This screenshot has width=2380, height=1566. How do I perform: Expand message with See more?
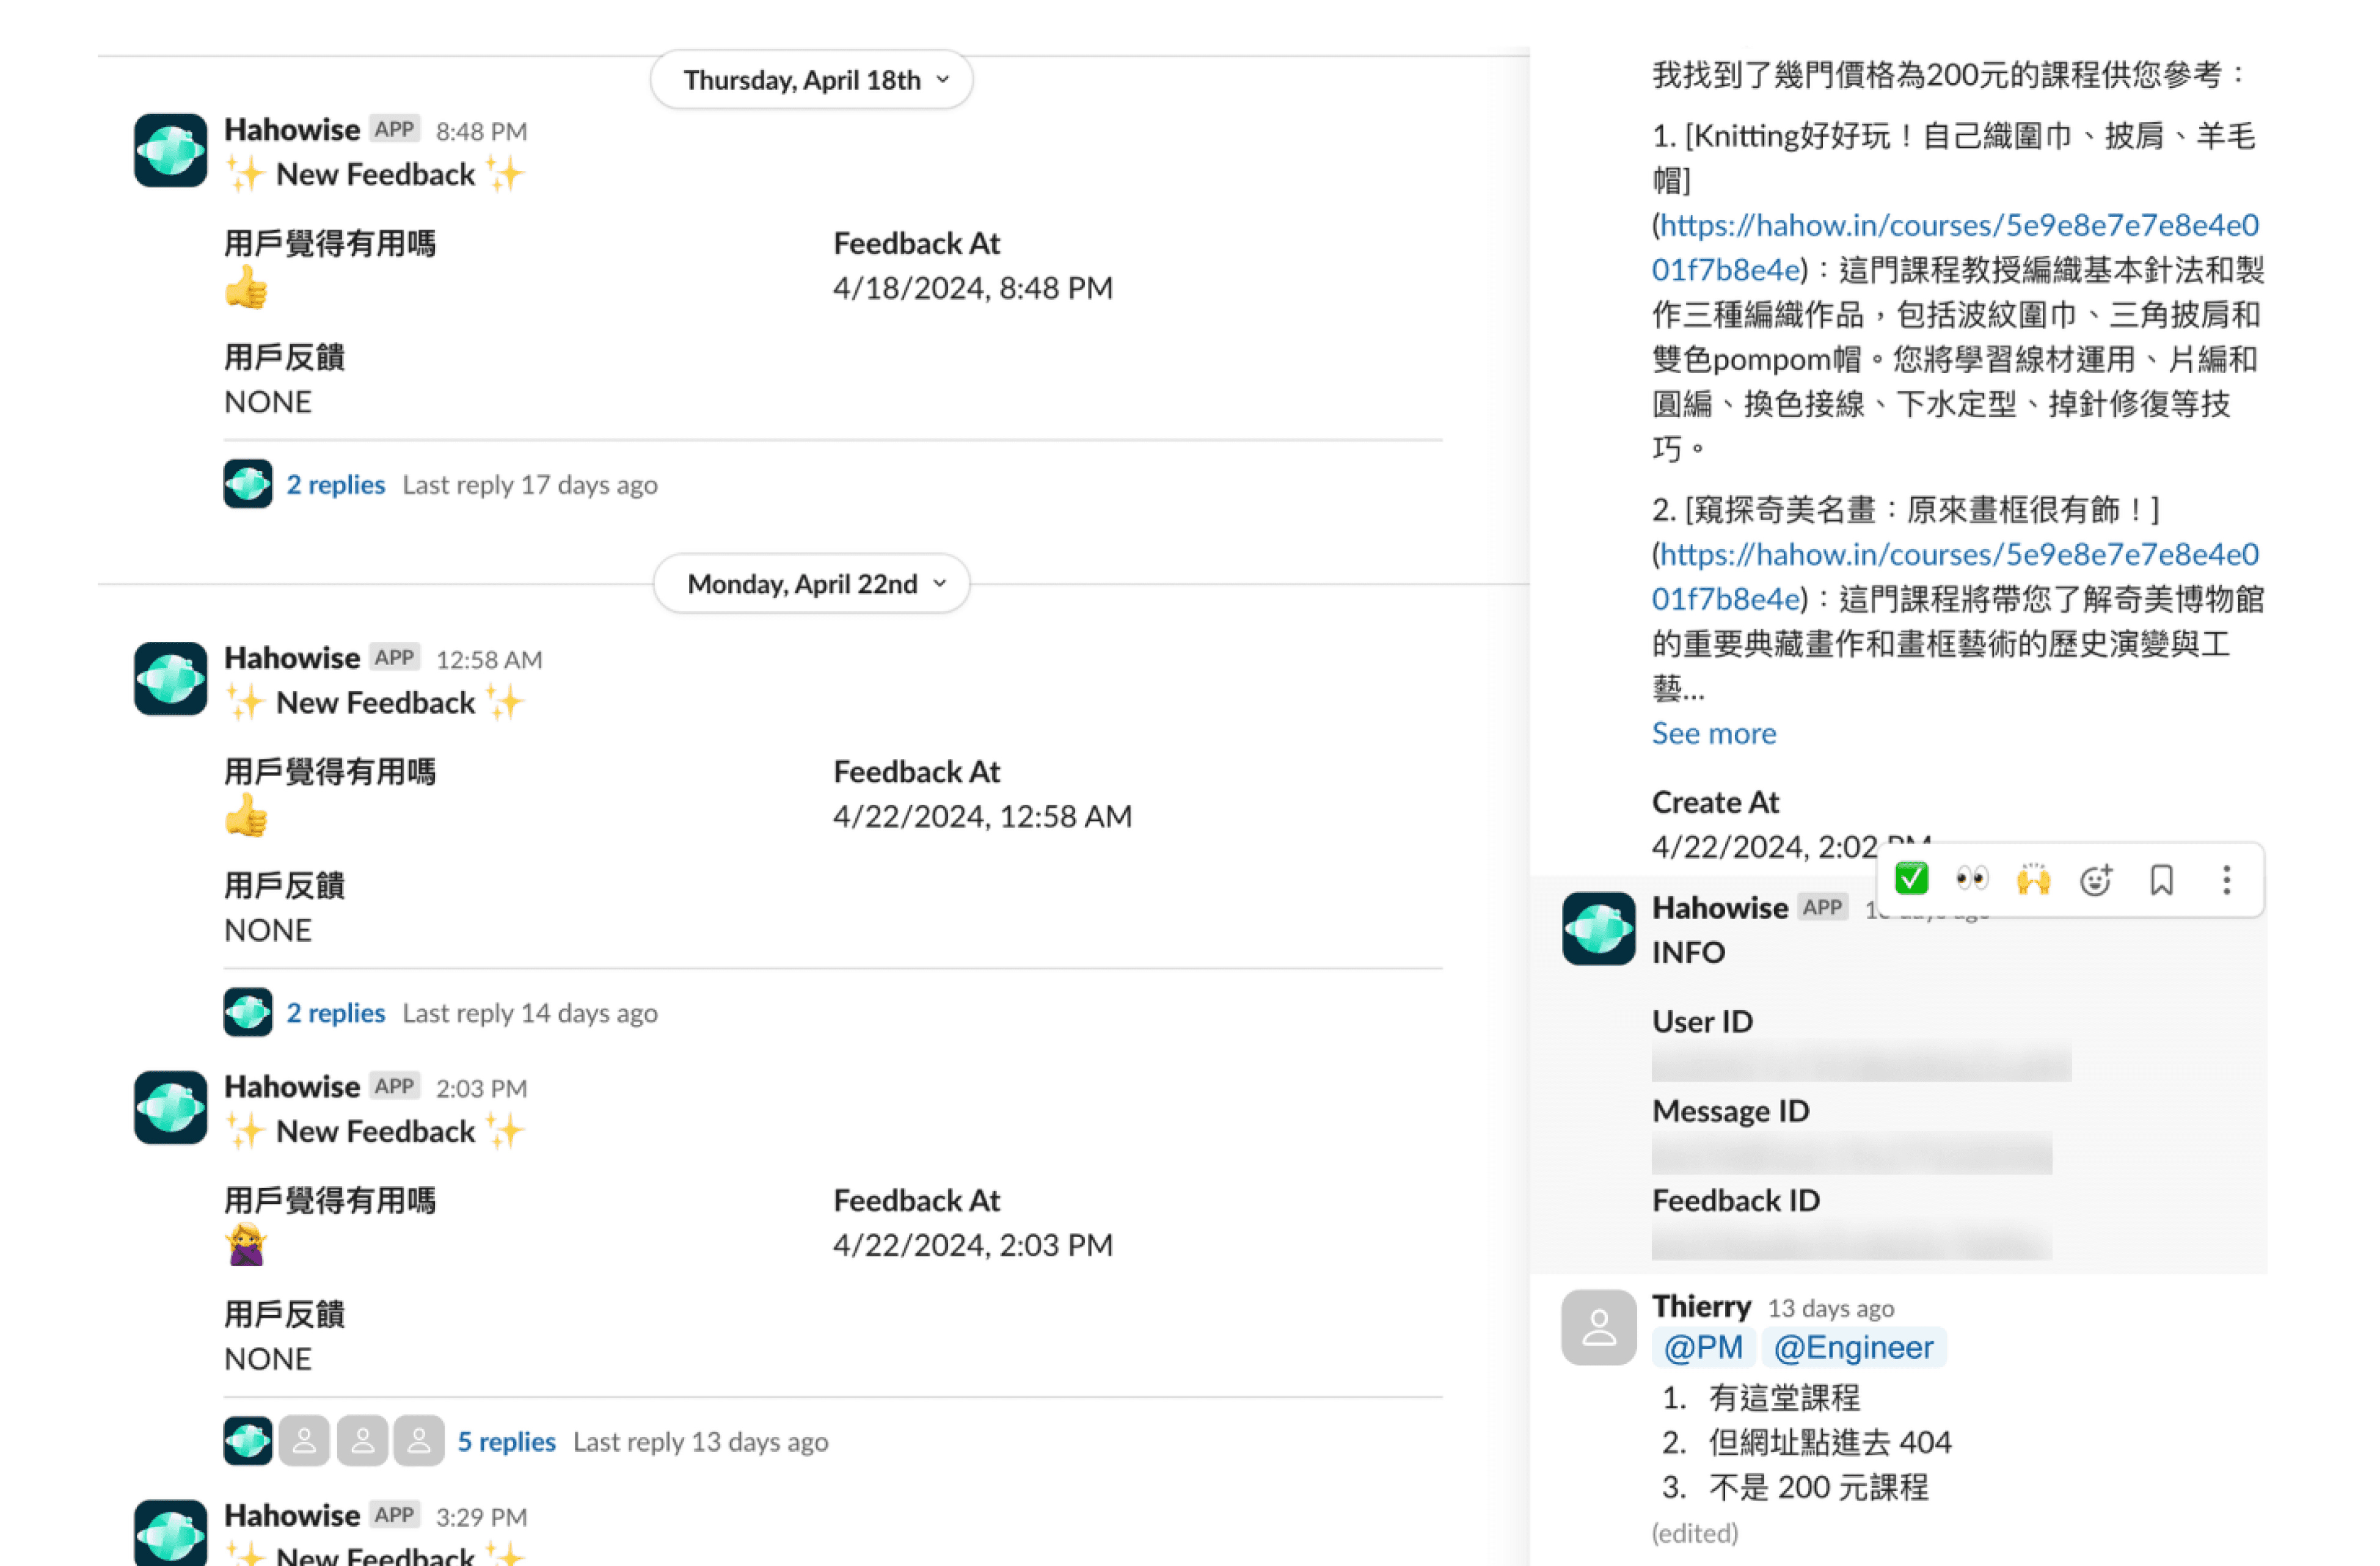(1713, 733)
